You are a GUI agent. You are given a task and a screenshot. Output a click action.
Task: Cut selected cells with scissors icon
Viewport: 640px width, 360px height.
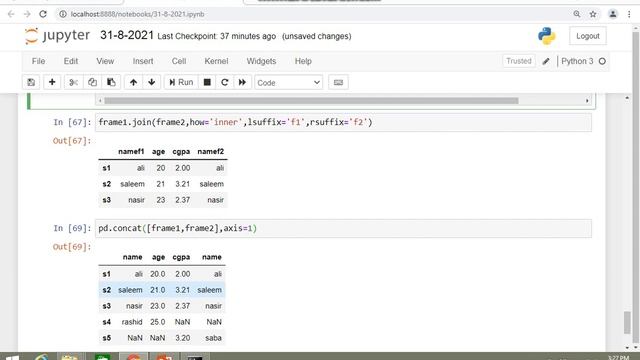pos(73,82)
